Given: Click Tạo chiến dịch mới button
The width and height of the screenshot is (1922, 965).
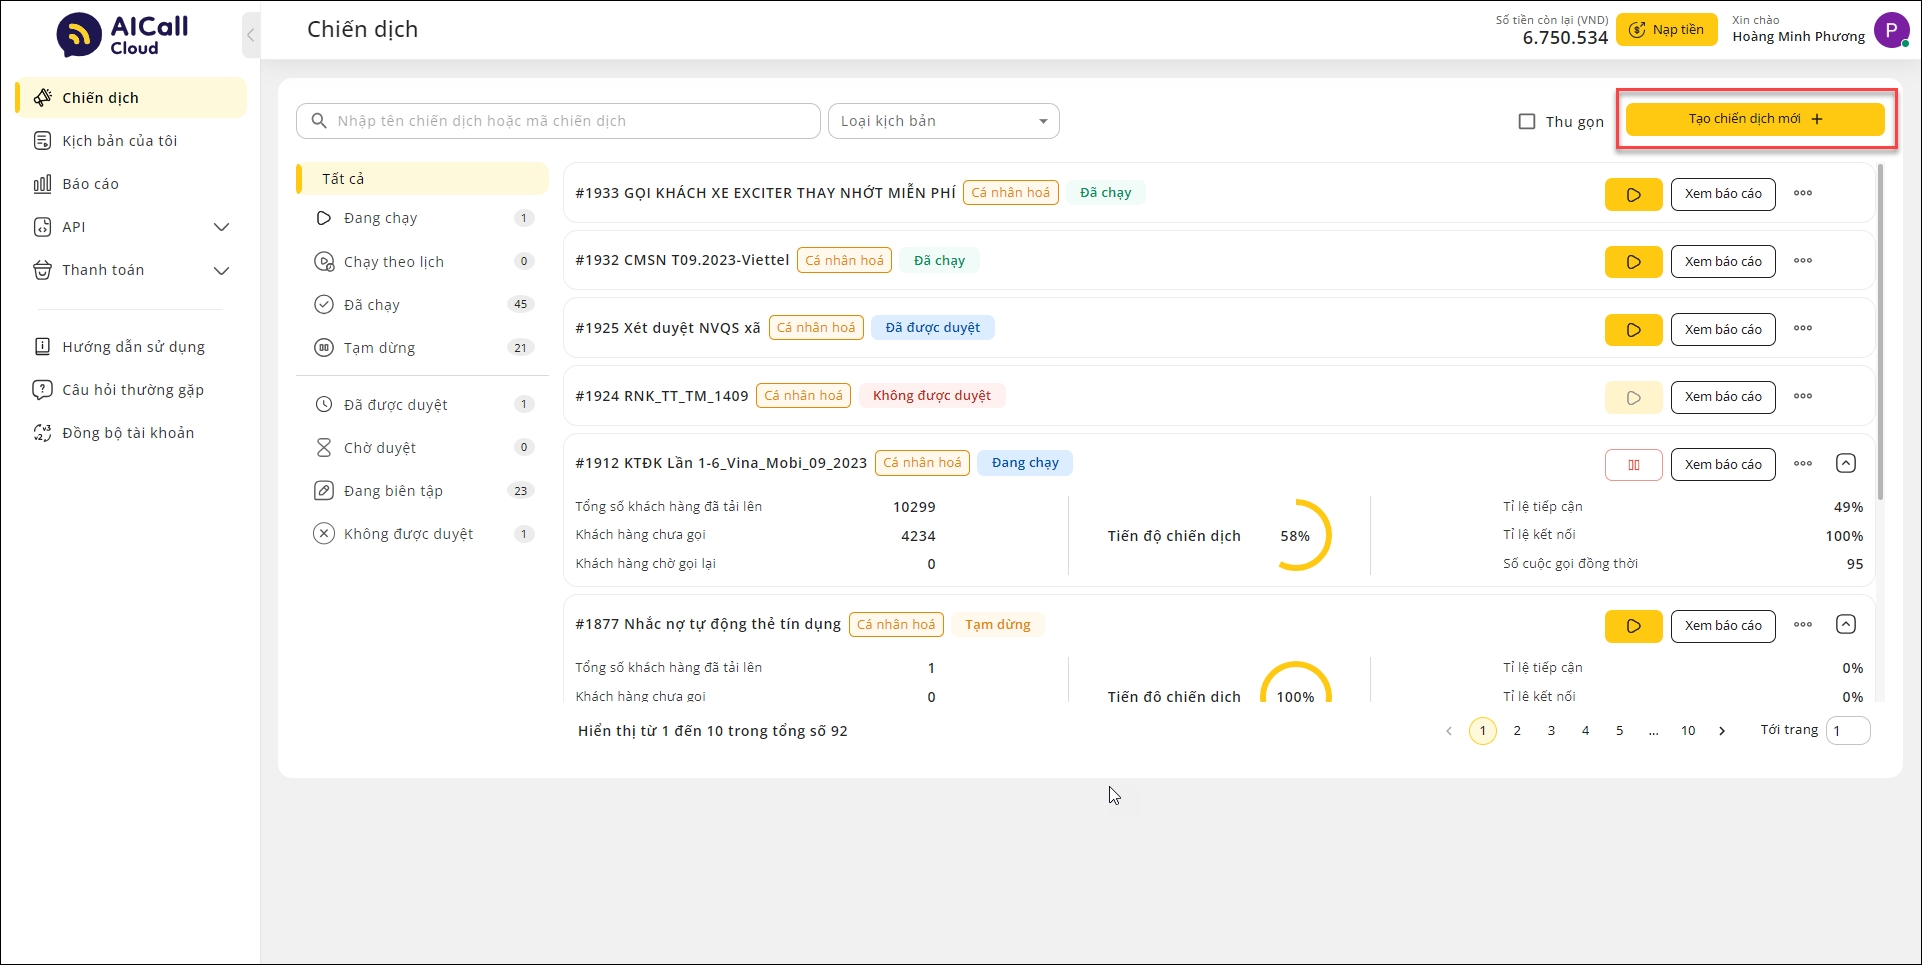Looking at the screenshot, I should tap(1755, 119).
